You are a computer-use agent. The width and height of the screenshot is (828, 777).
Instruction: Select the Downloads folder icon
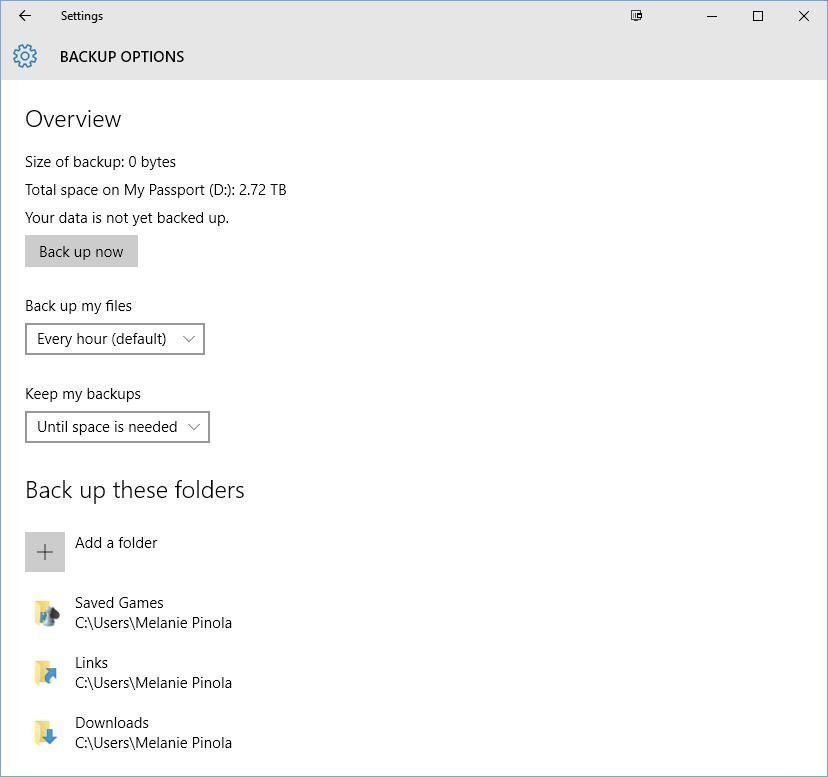pos(45,733)
